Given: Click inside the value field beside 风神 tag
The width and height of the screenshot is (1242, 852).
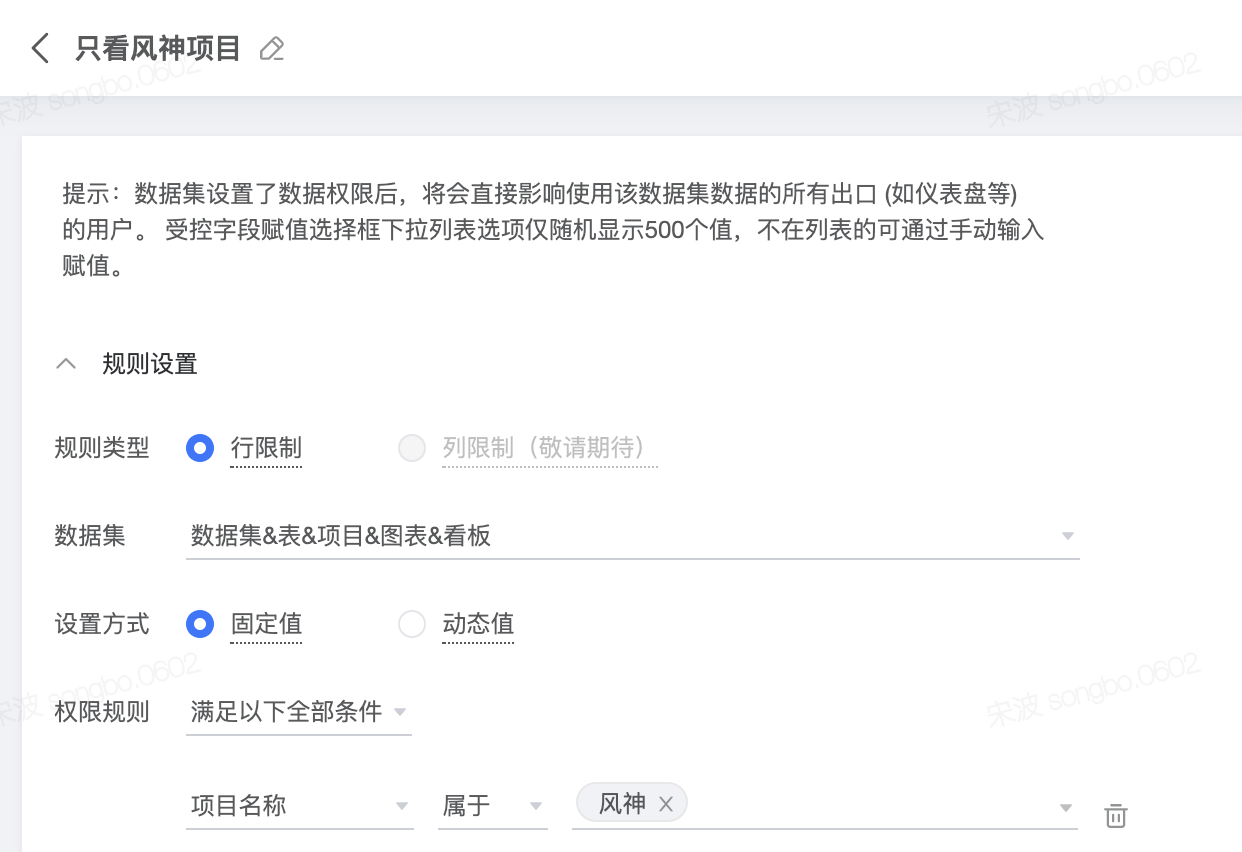Looking at the screenshot, I should pos(870,804).
